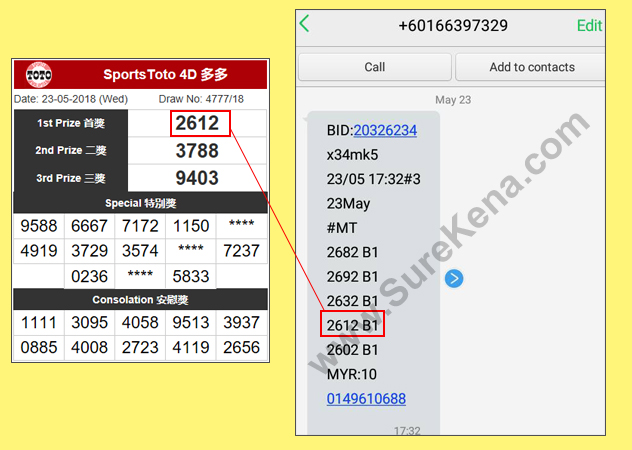
Task: Click special number 5833
Action: point(191,277)
